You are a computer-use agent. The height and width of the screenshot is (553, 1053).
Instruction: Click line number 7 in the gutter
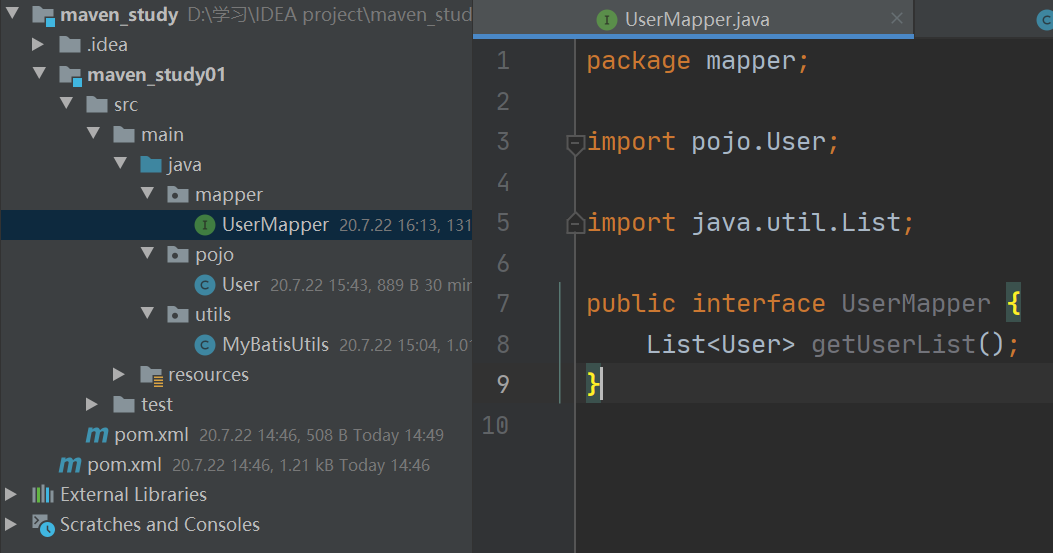tap(502, 304)
